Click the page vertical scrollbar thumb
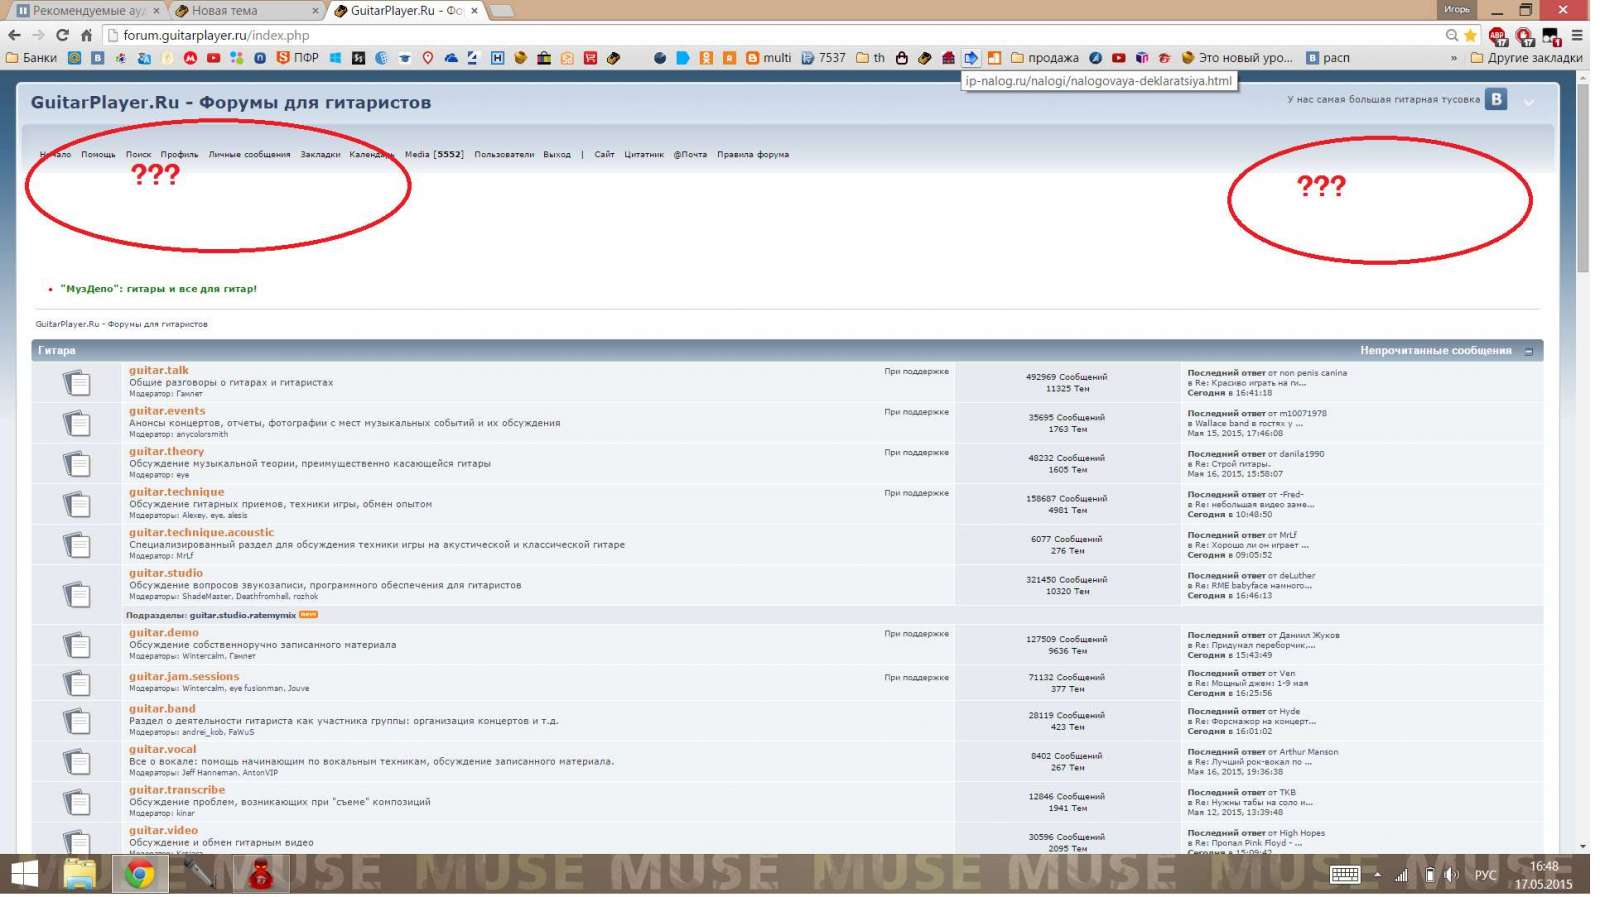The width and height of the screenshot is (1600, 897). (1582, 178)
